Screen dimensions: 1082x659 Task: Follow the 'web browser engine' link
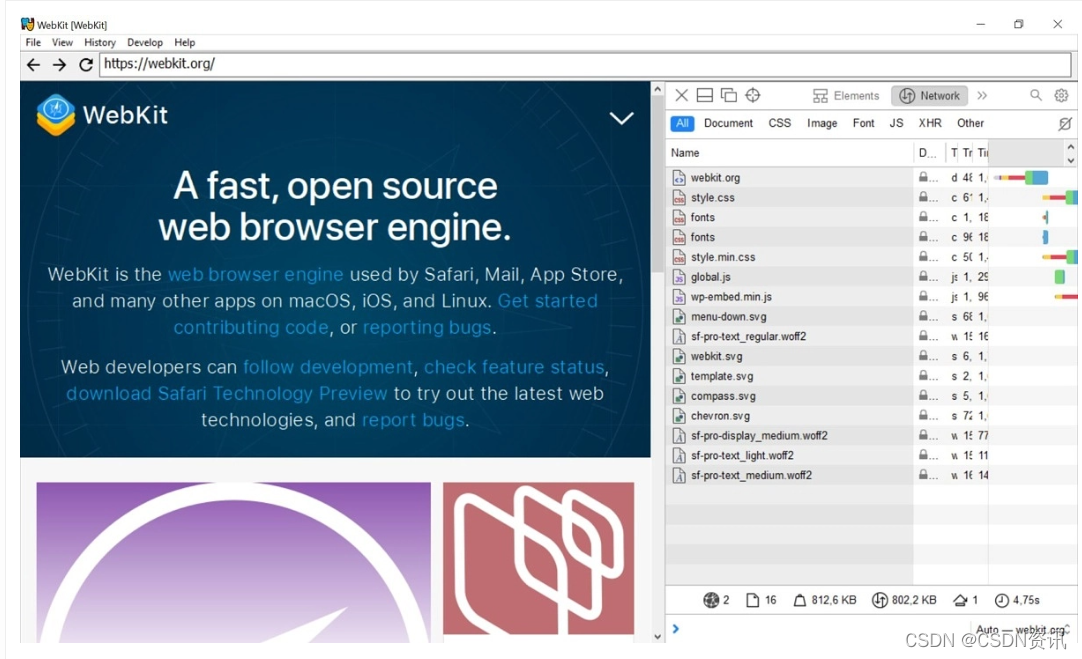point(255,275)
